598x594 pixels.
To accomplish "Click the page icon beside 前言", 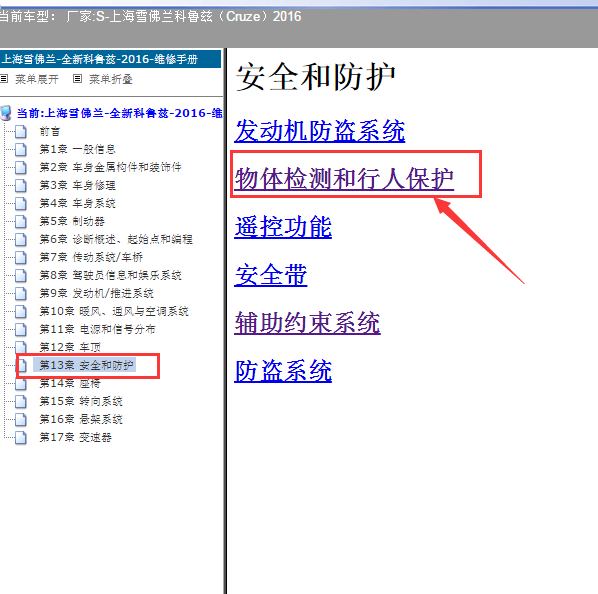I will (21, 132).
